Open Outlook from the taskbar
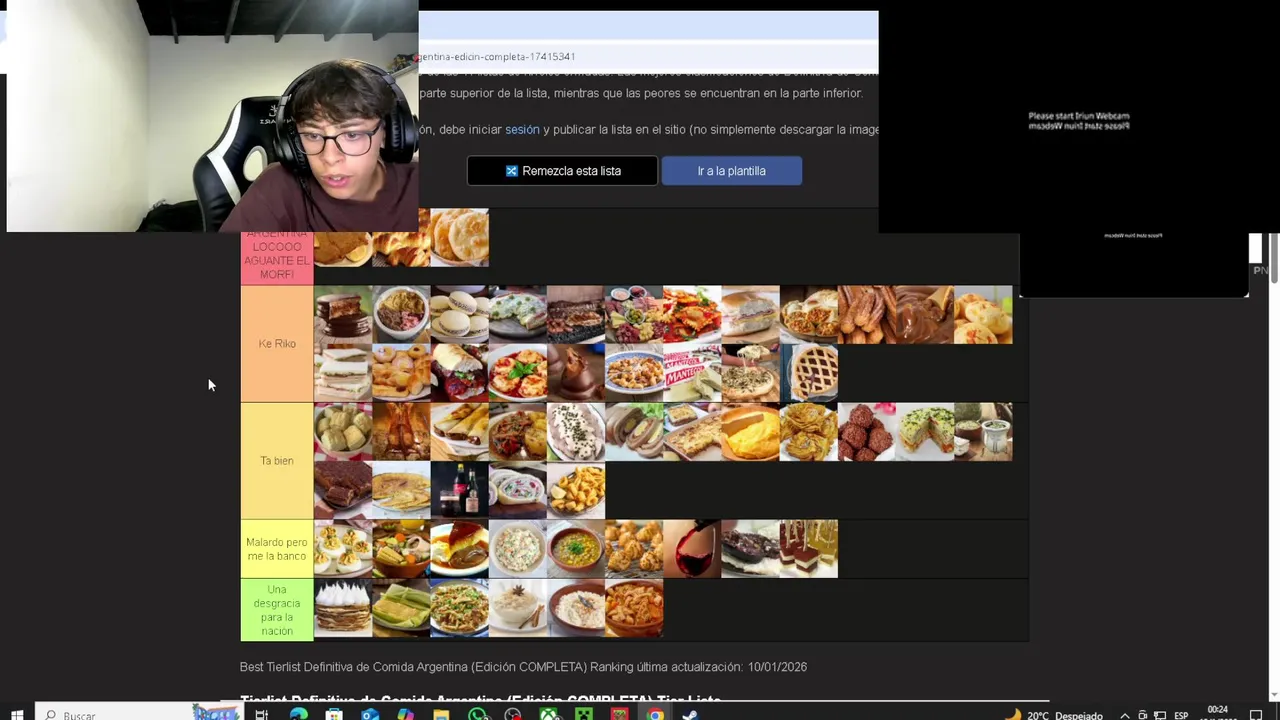 369,715
